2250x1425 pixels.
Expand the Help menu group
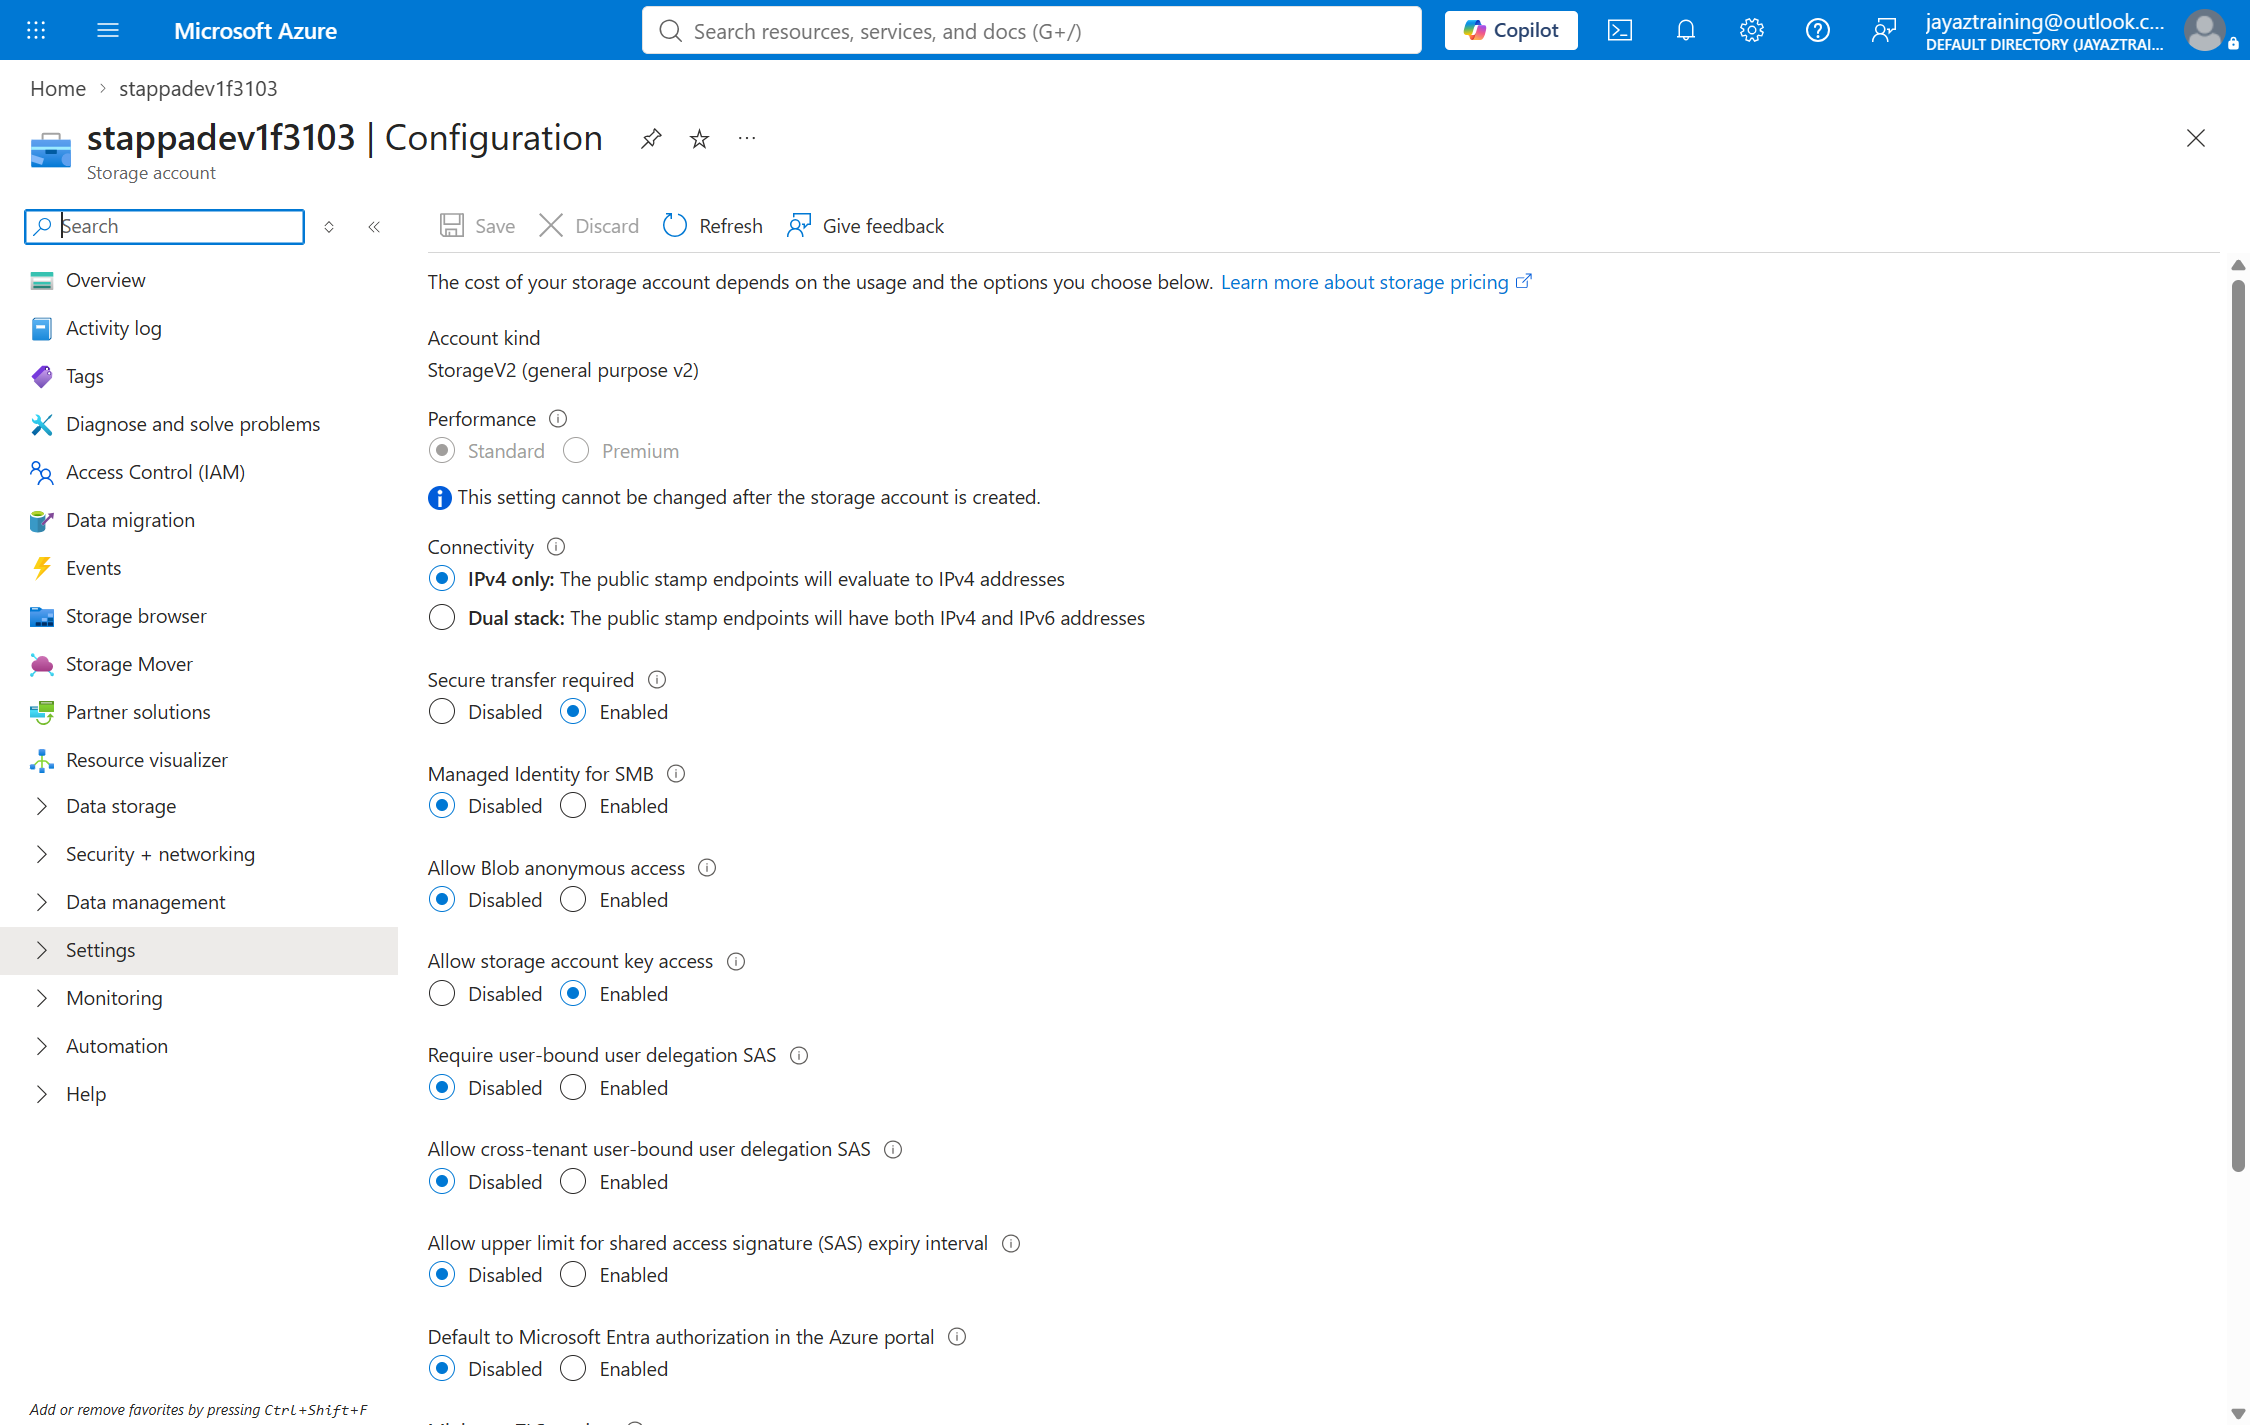pos(199,1094)
